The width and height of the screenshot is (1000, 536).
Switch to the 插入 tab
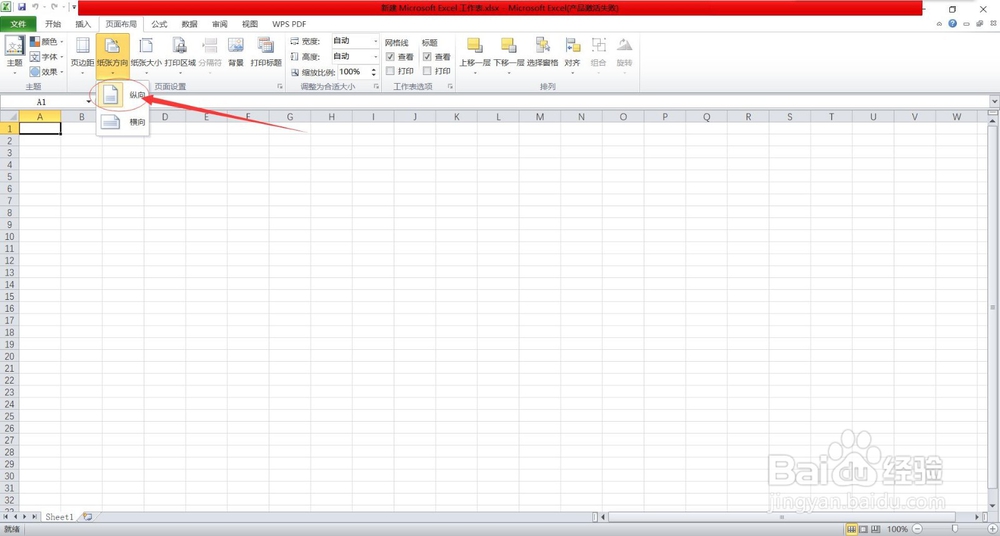coord(83,24)
